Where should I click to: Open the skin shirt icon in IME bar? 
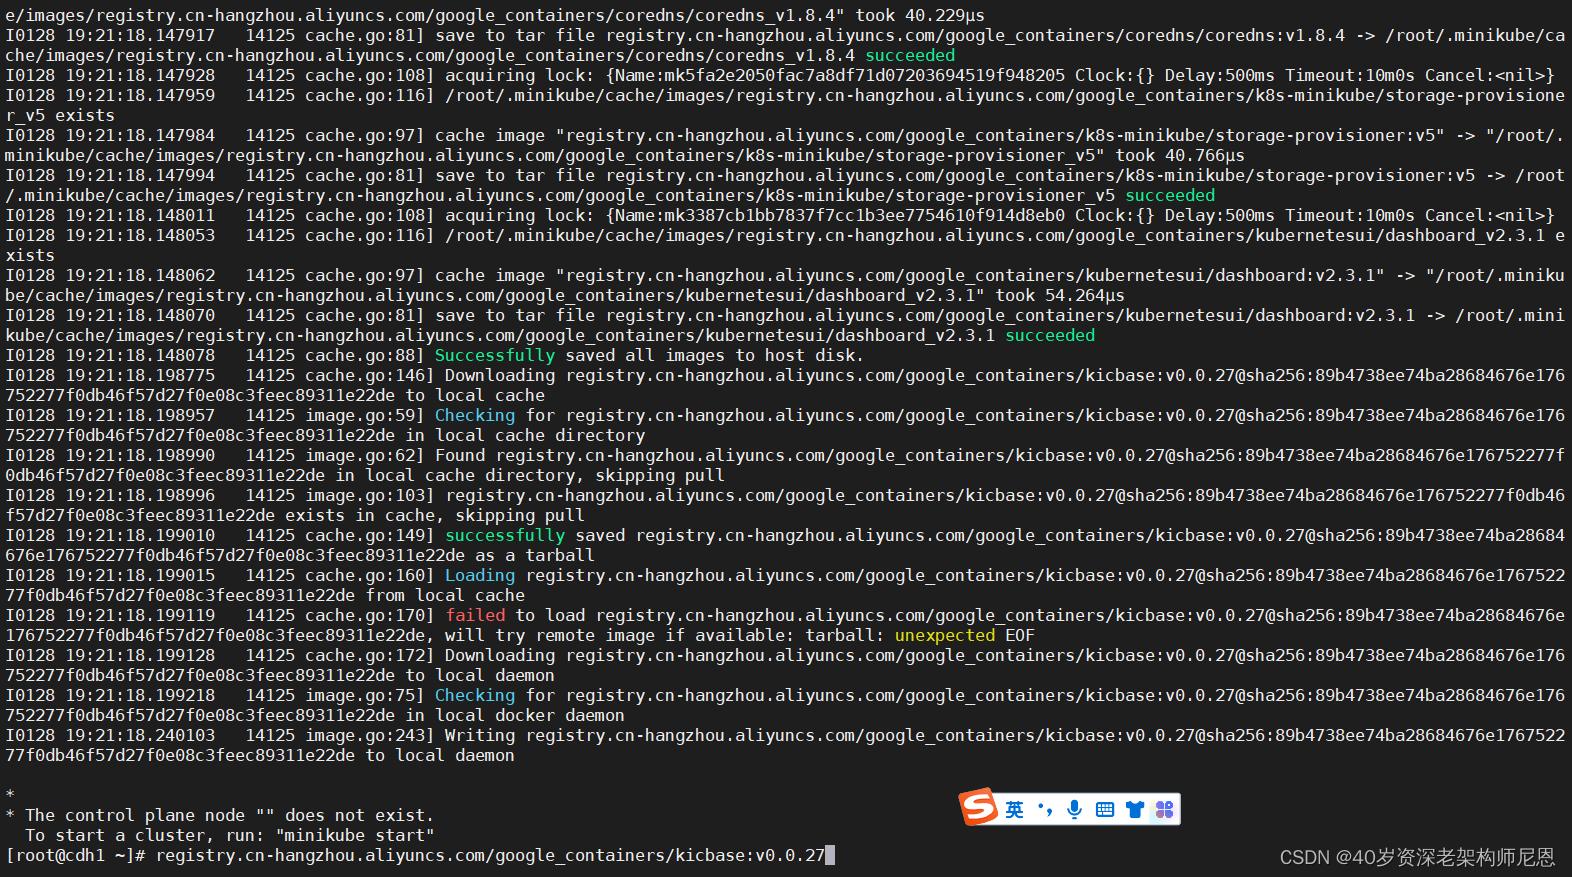click(x=1134, y=809)
